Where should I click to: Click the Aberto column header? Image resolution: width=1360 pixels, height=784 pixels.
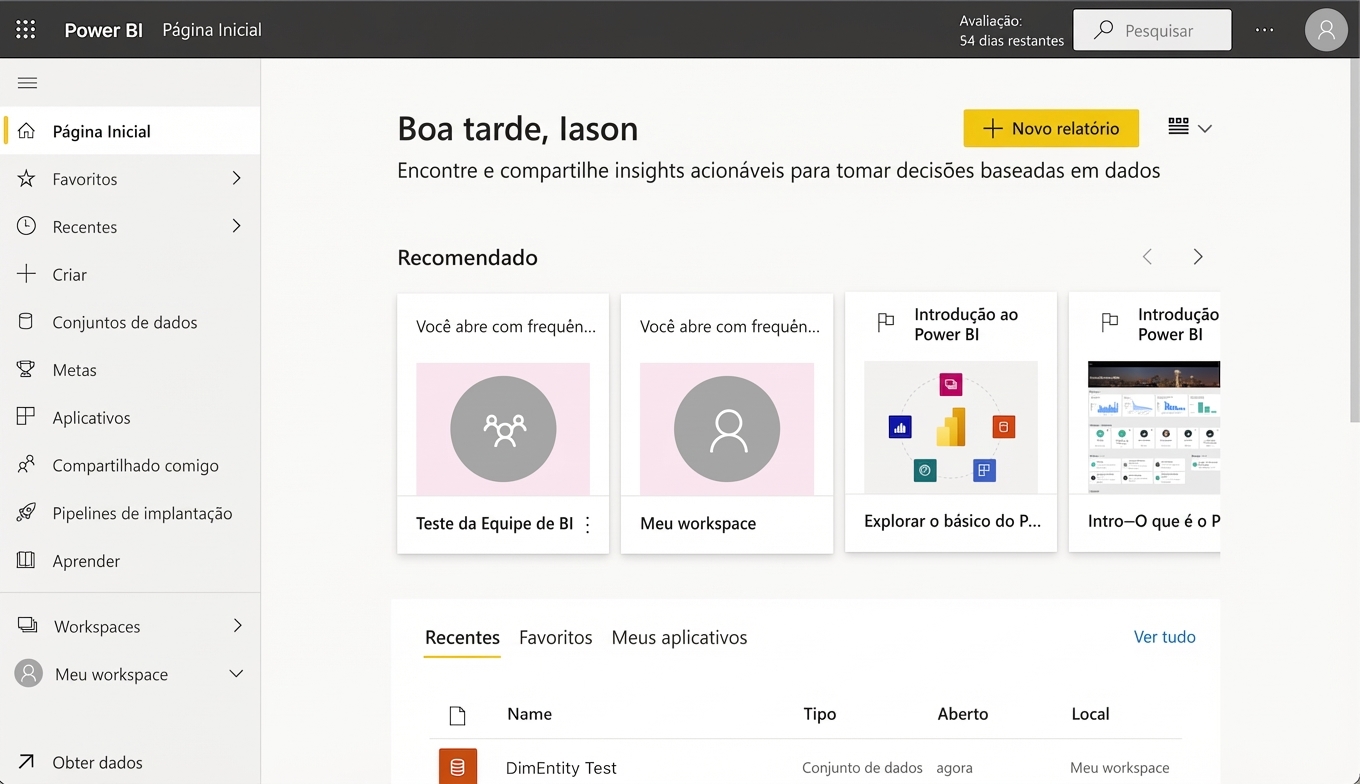(x=963, y=714)
